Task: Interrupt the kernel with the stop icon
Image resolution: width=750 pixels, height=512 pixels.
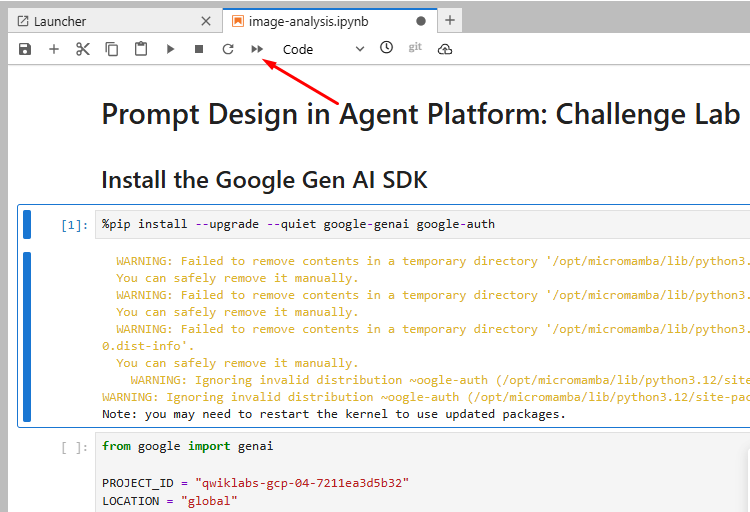Action: tap(199, 49)
